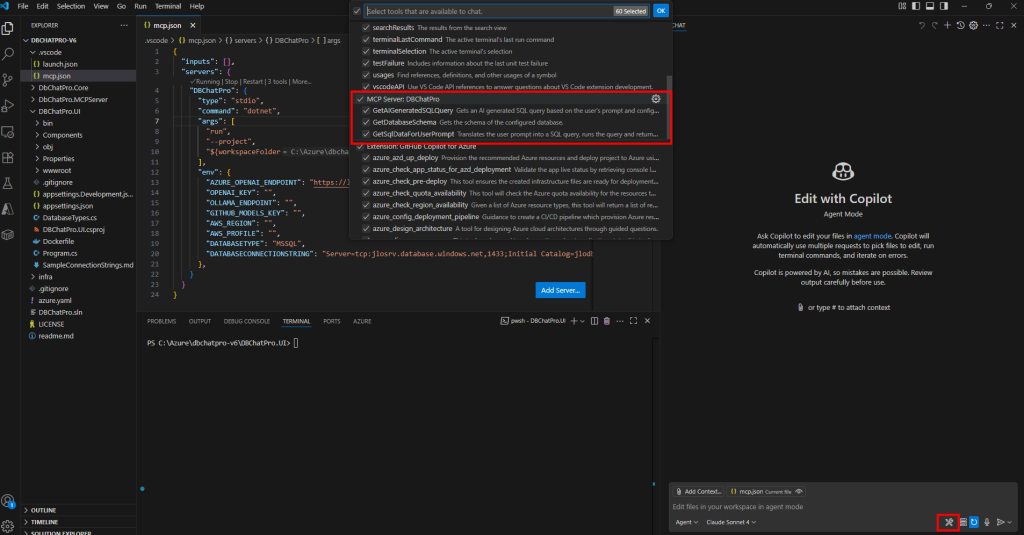This screenshot has width=1024, height=535.
Task: Click the send chat message icon
Action: click(x=1000, y=522)
